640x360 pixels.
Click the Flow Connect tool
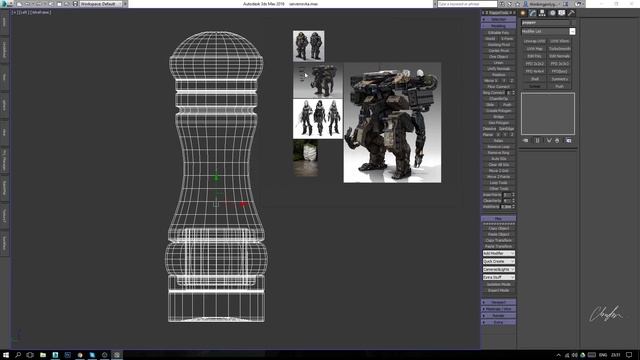[x=498, y=87]
